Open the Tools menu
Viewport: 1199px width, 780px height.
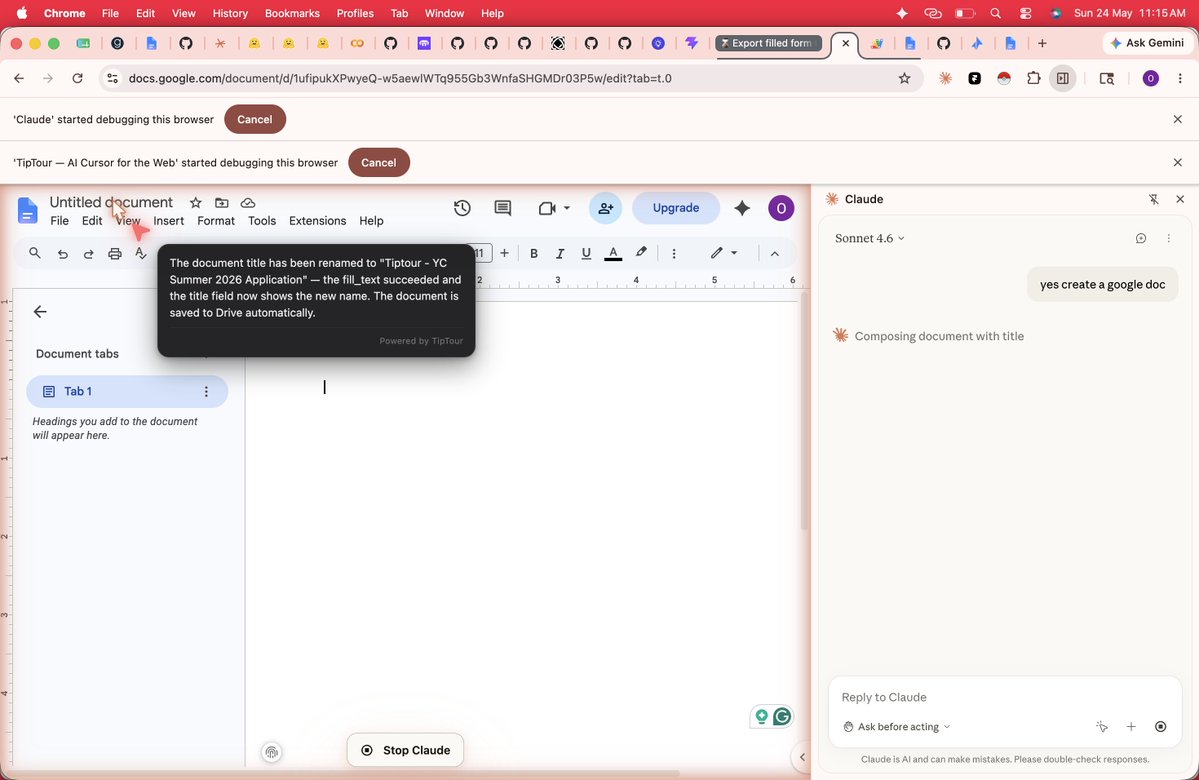tap(262, 221)
